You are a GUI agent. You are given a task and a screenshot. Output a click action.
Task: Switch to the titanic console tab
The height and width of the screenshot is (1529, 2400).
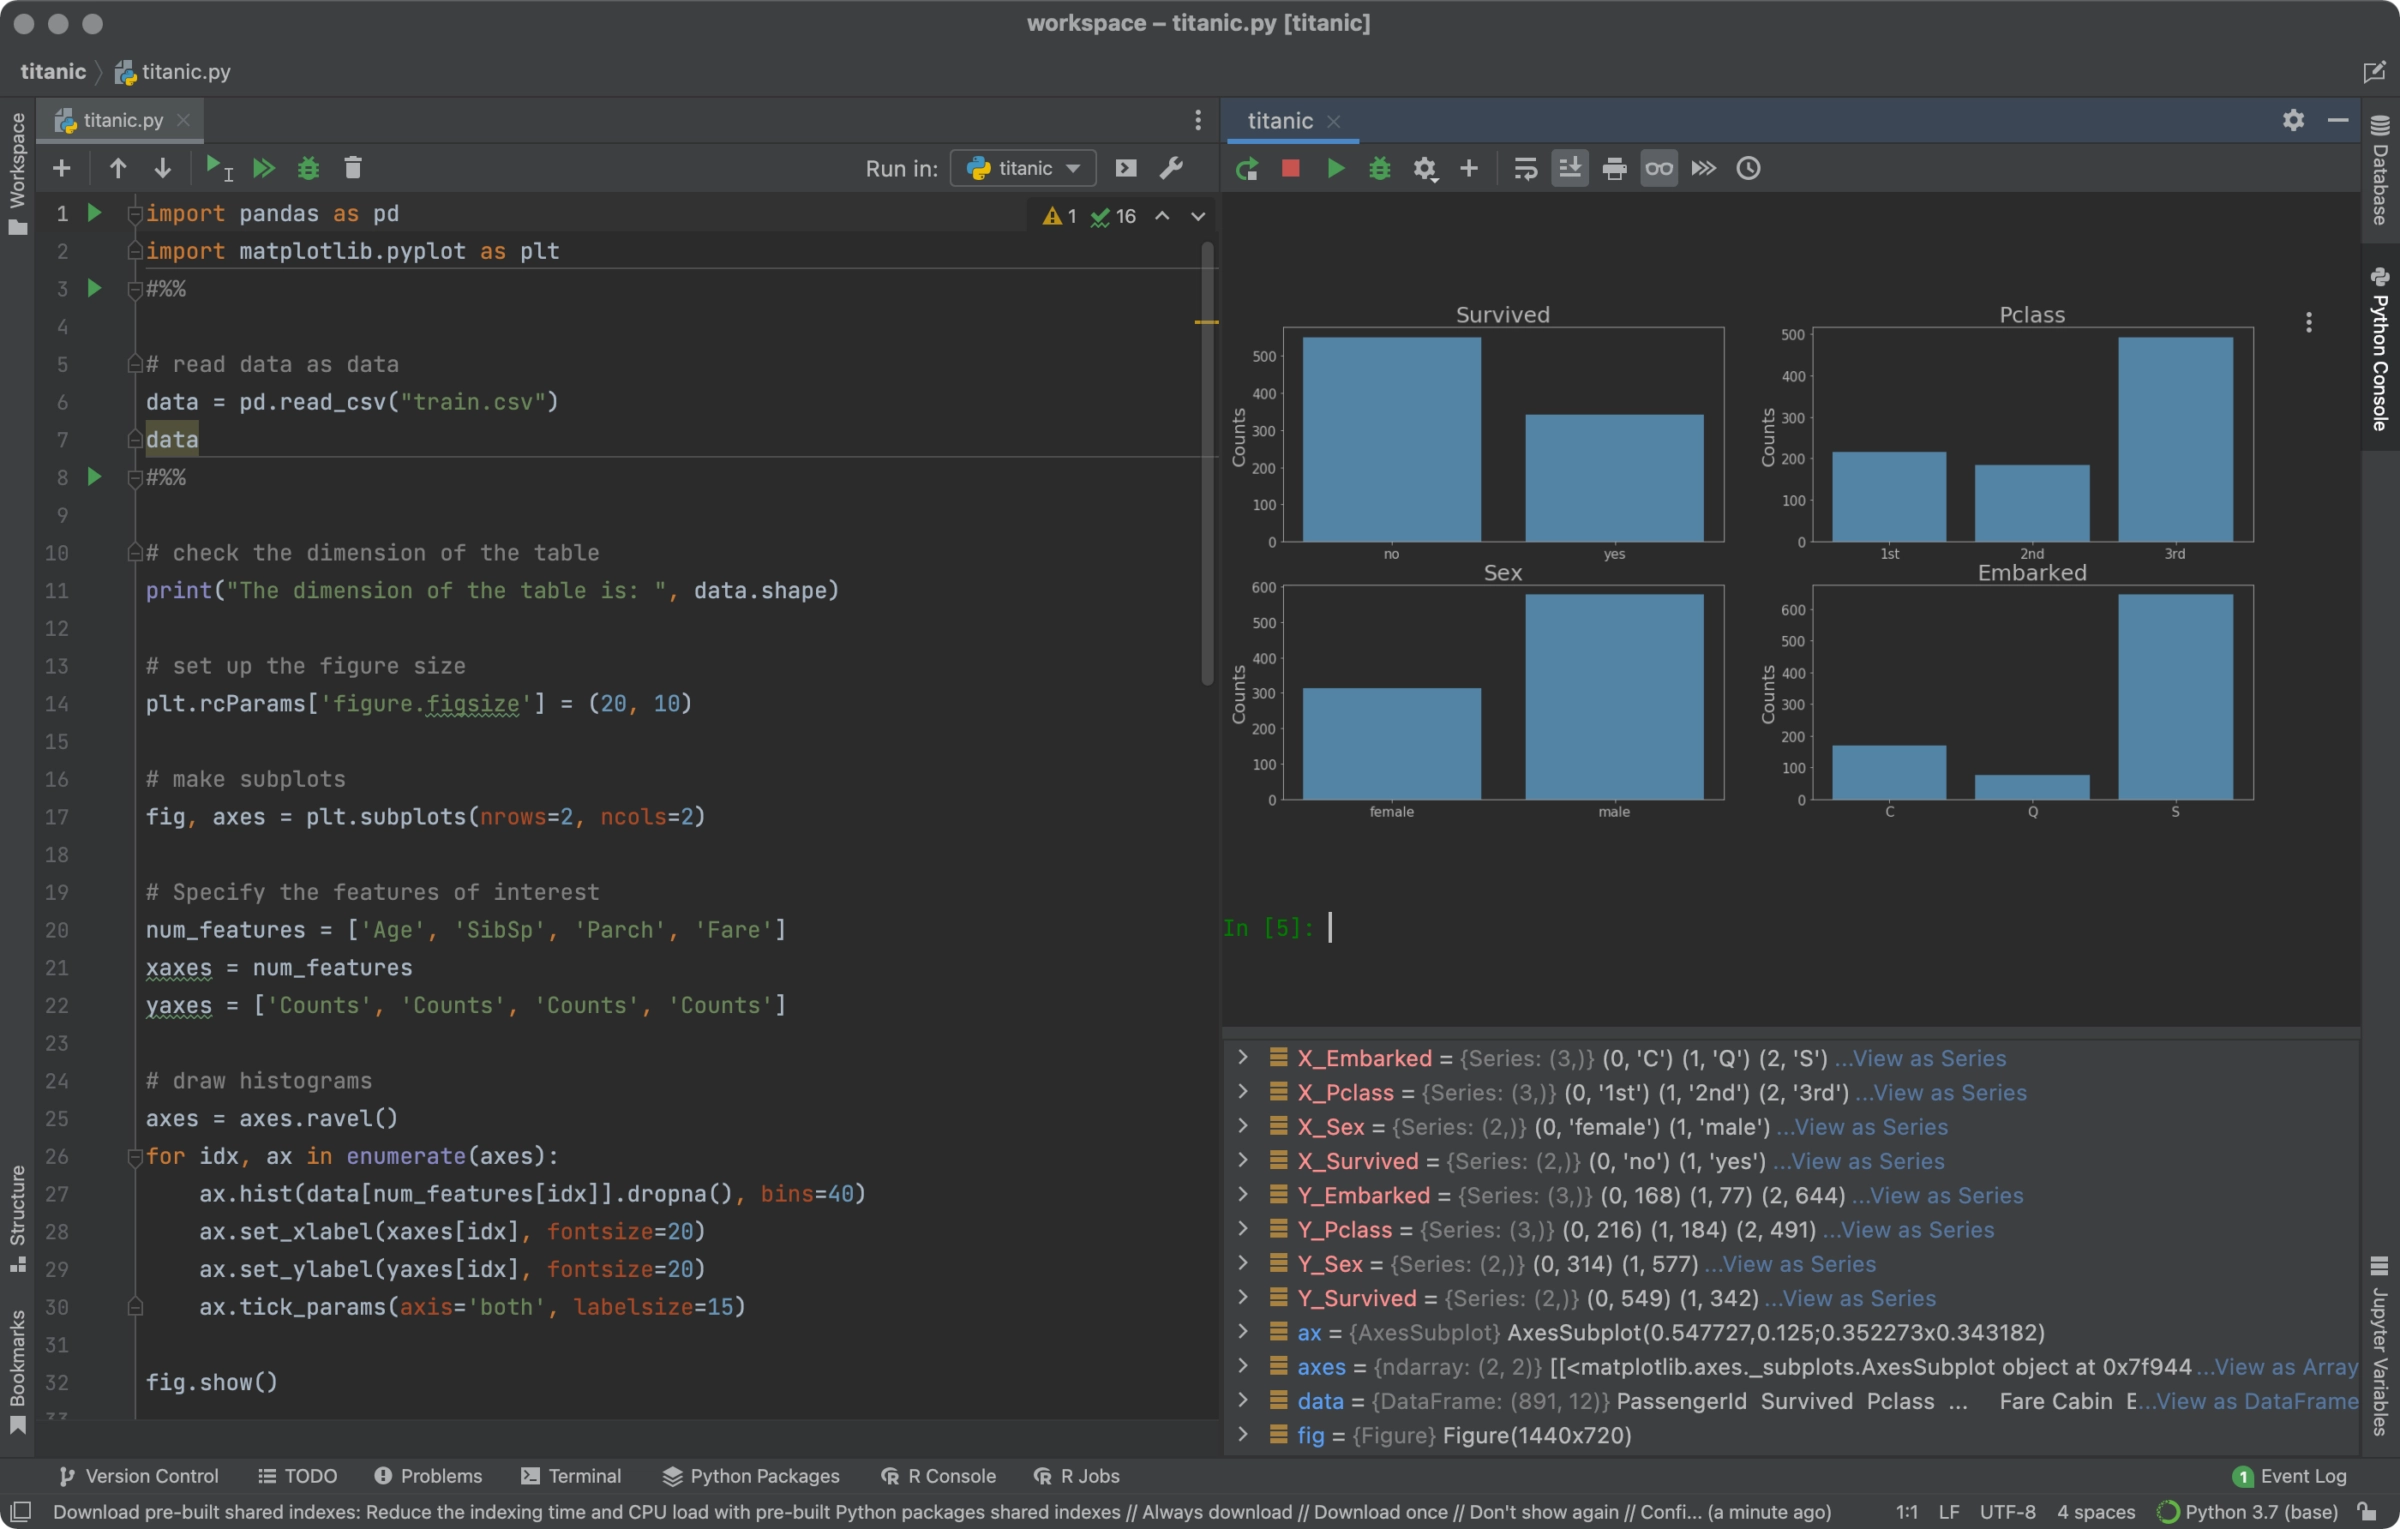point(1275,119)
